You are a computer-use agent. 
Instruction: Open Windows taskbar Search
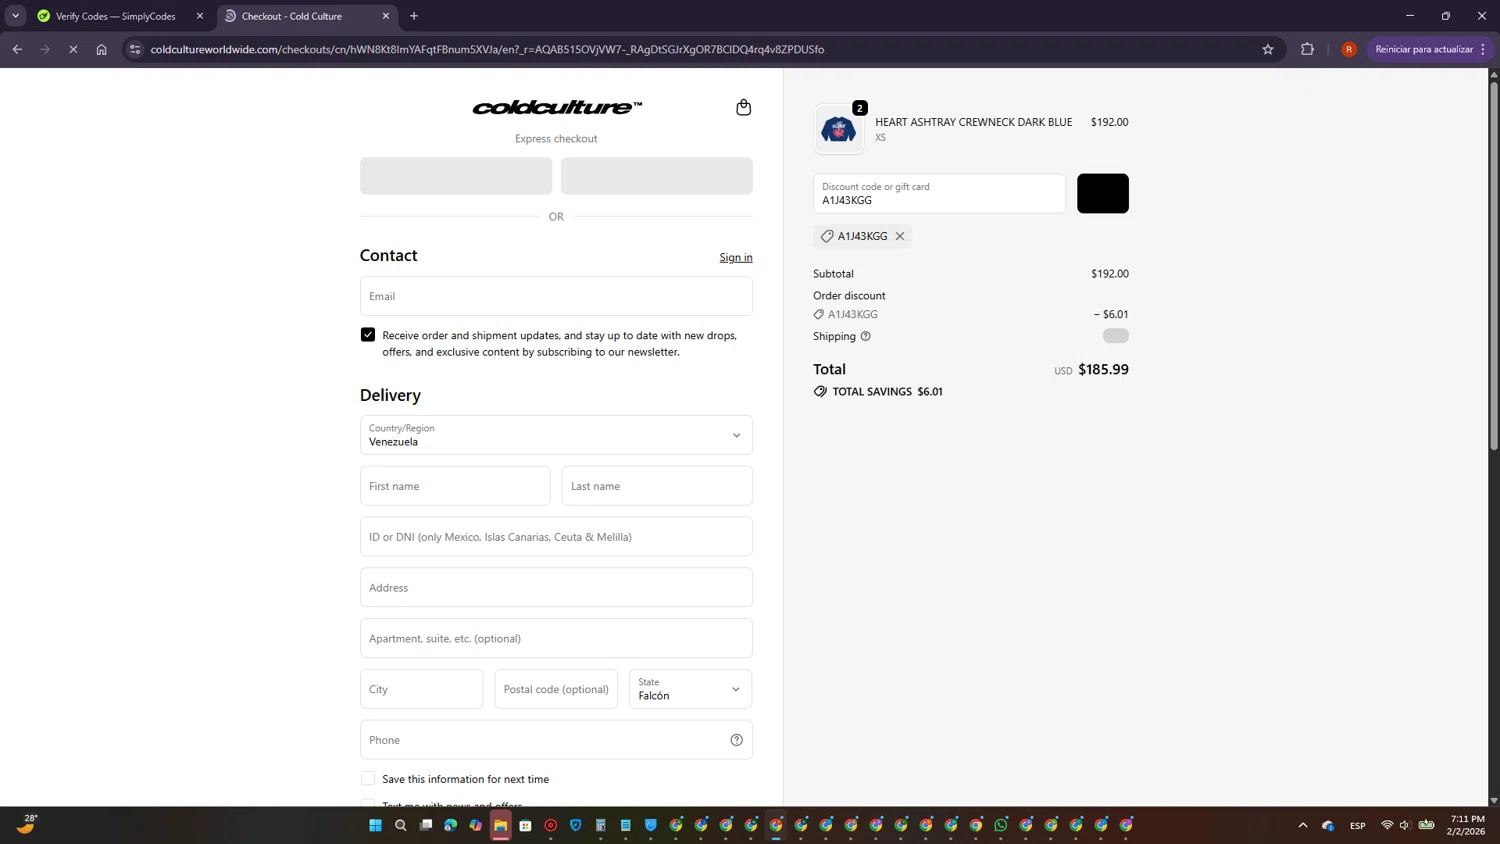[400, 825]
